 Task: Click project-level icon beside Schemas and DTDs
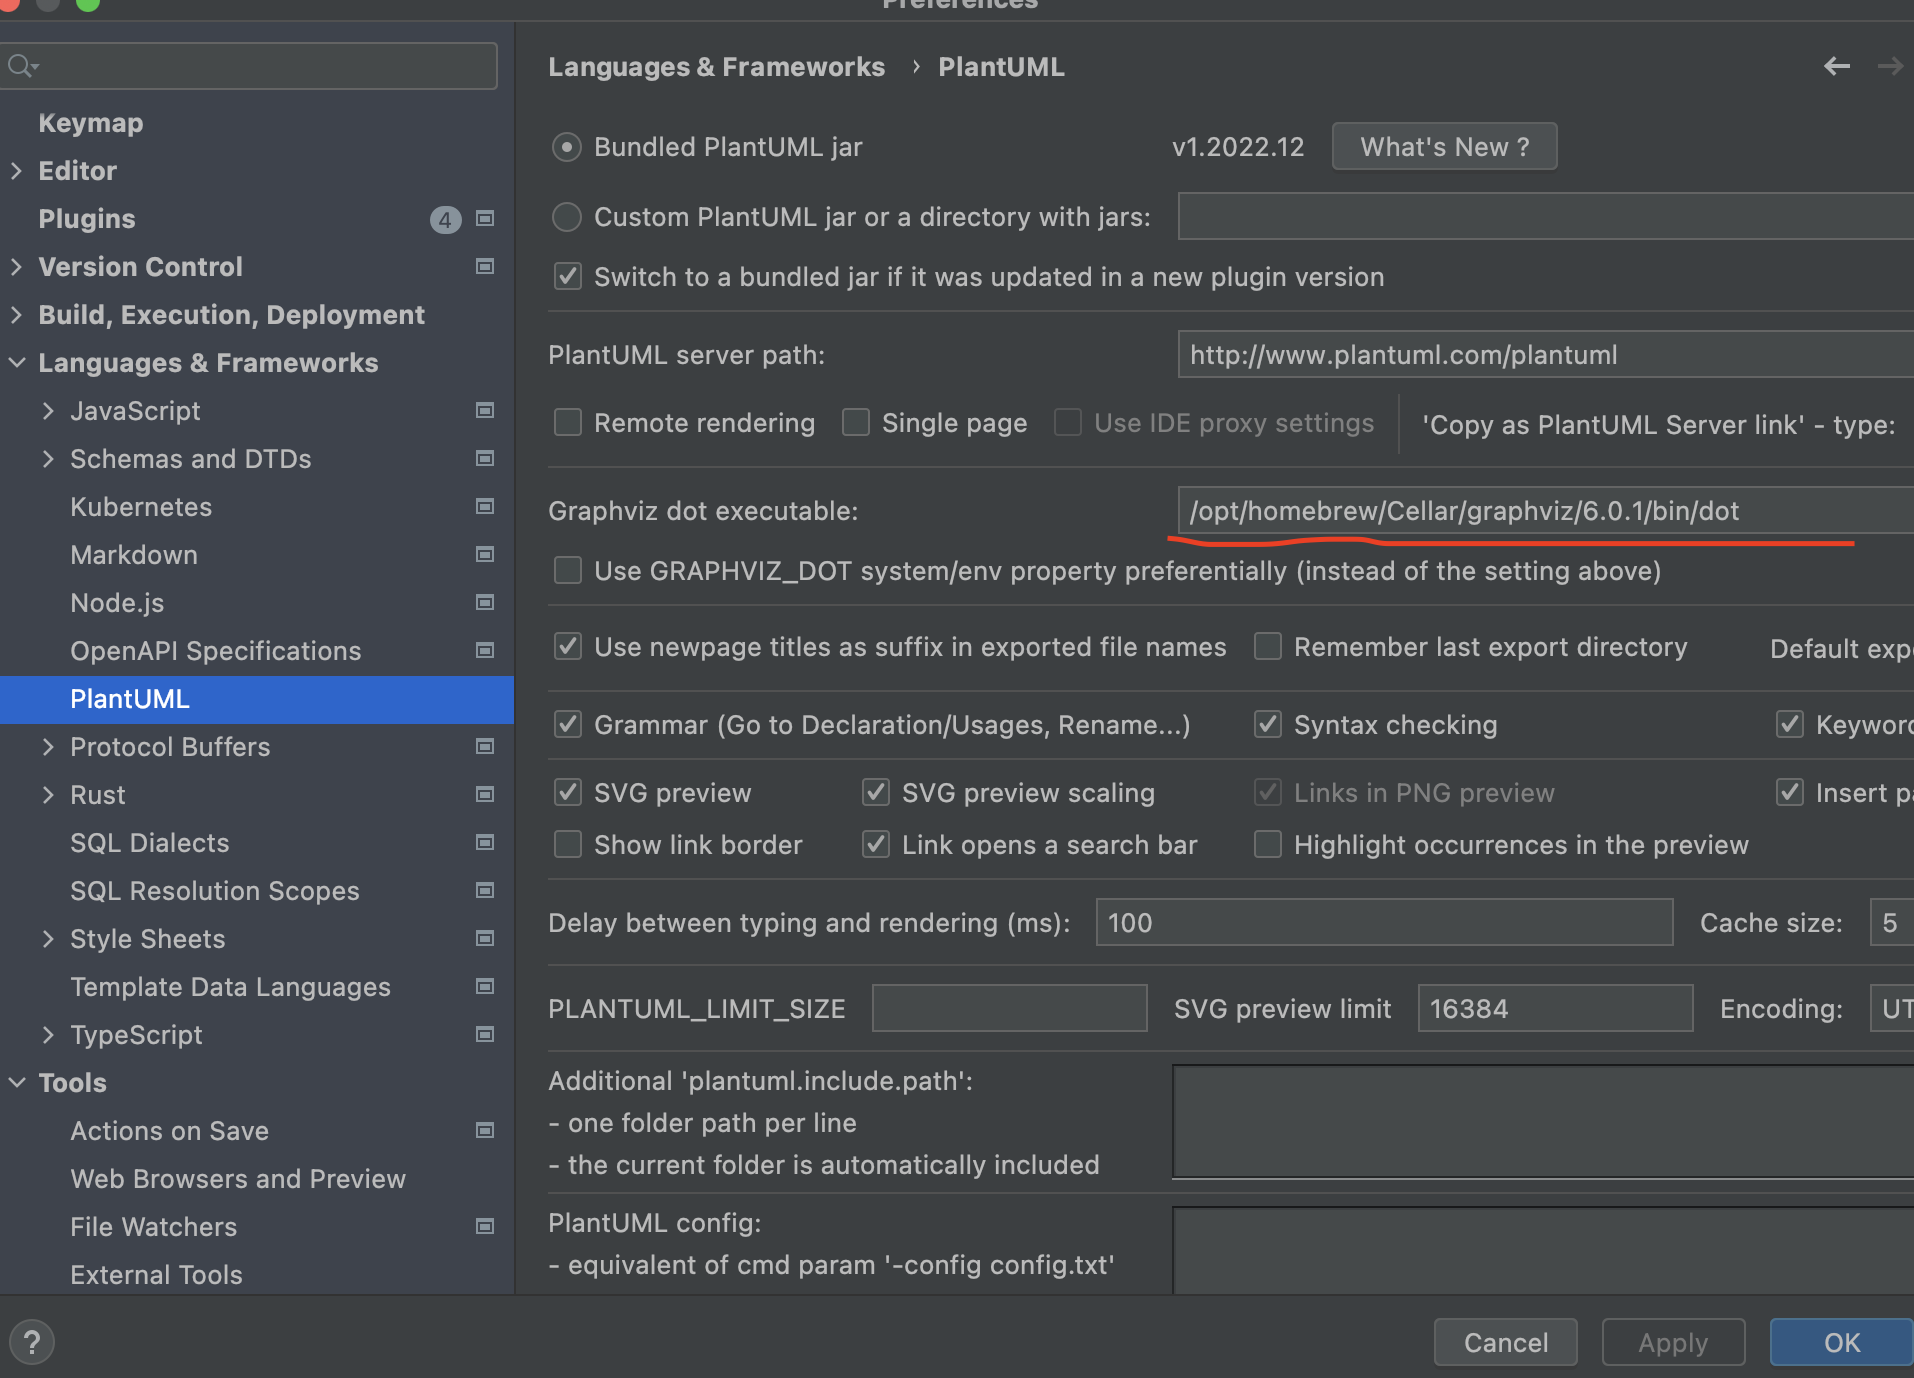485,459
